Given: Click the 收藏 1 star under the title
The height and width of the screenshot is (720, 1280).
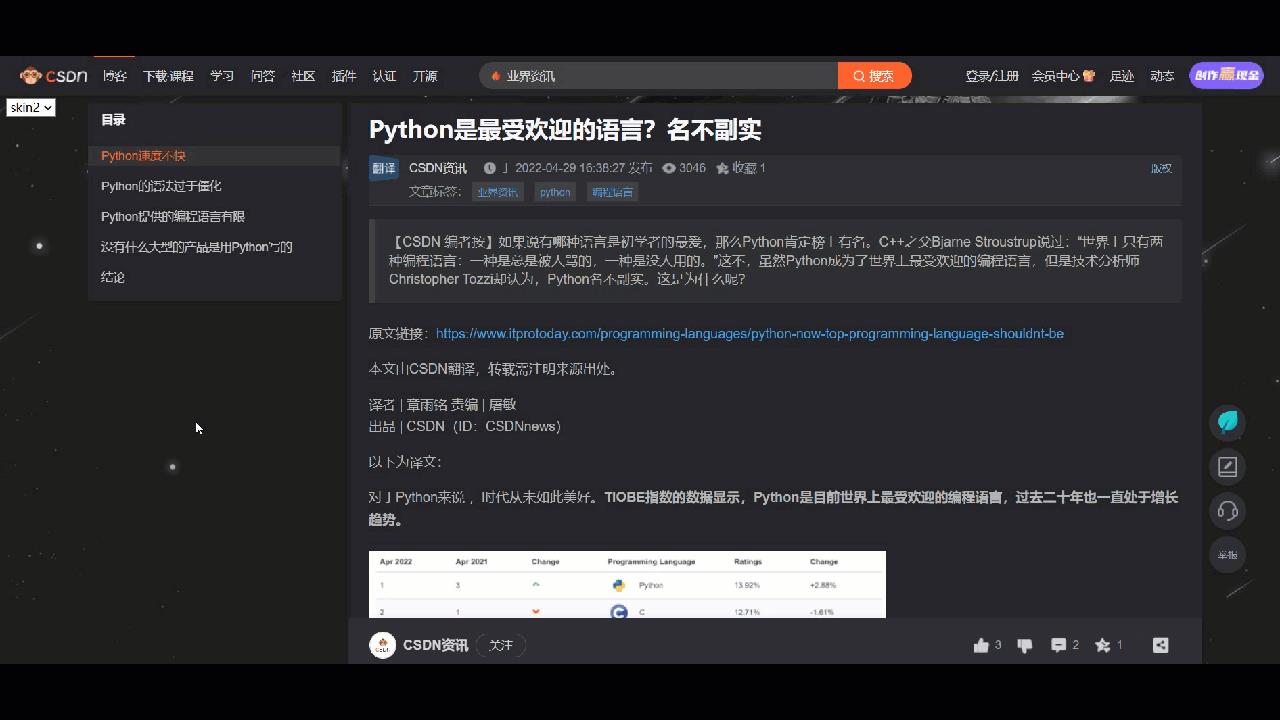Looking at the screenshot, I should click(x=741, y=168).
